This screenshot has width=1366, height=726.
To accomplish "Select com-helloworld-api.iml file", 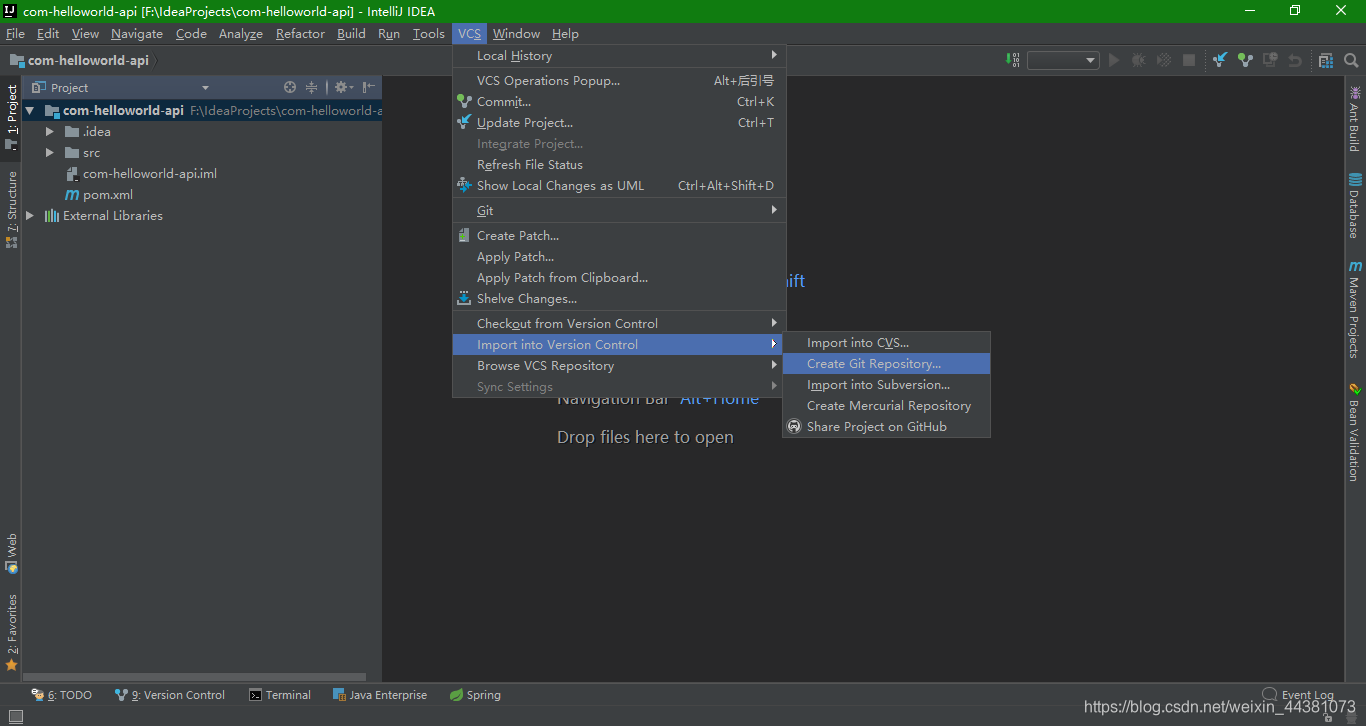I will tap(149, 174).
